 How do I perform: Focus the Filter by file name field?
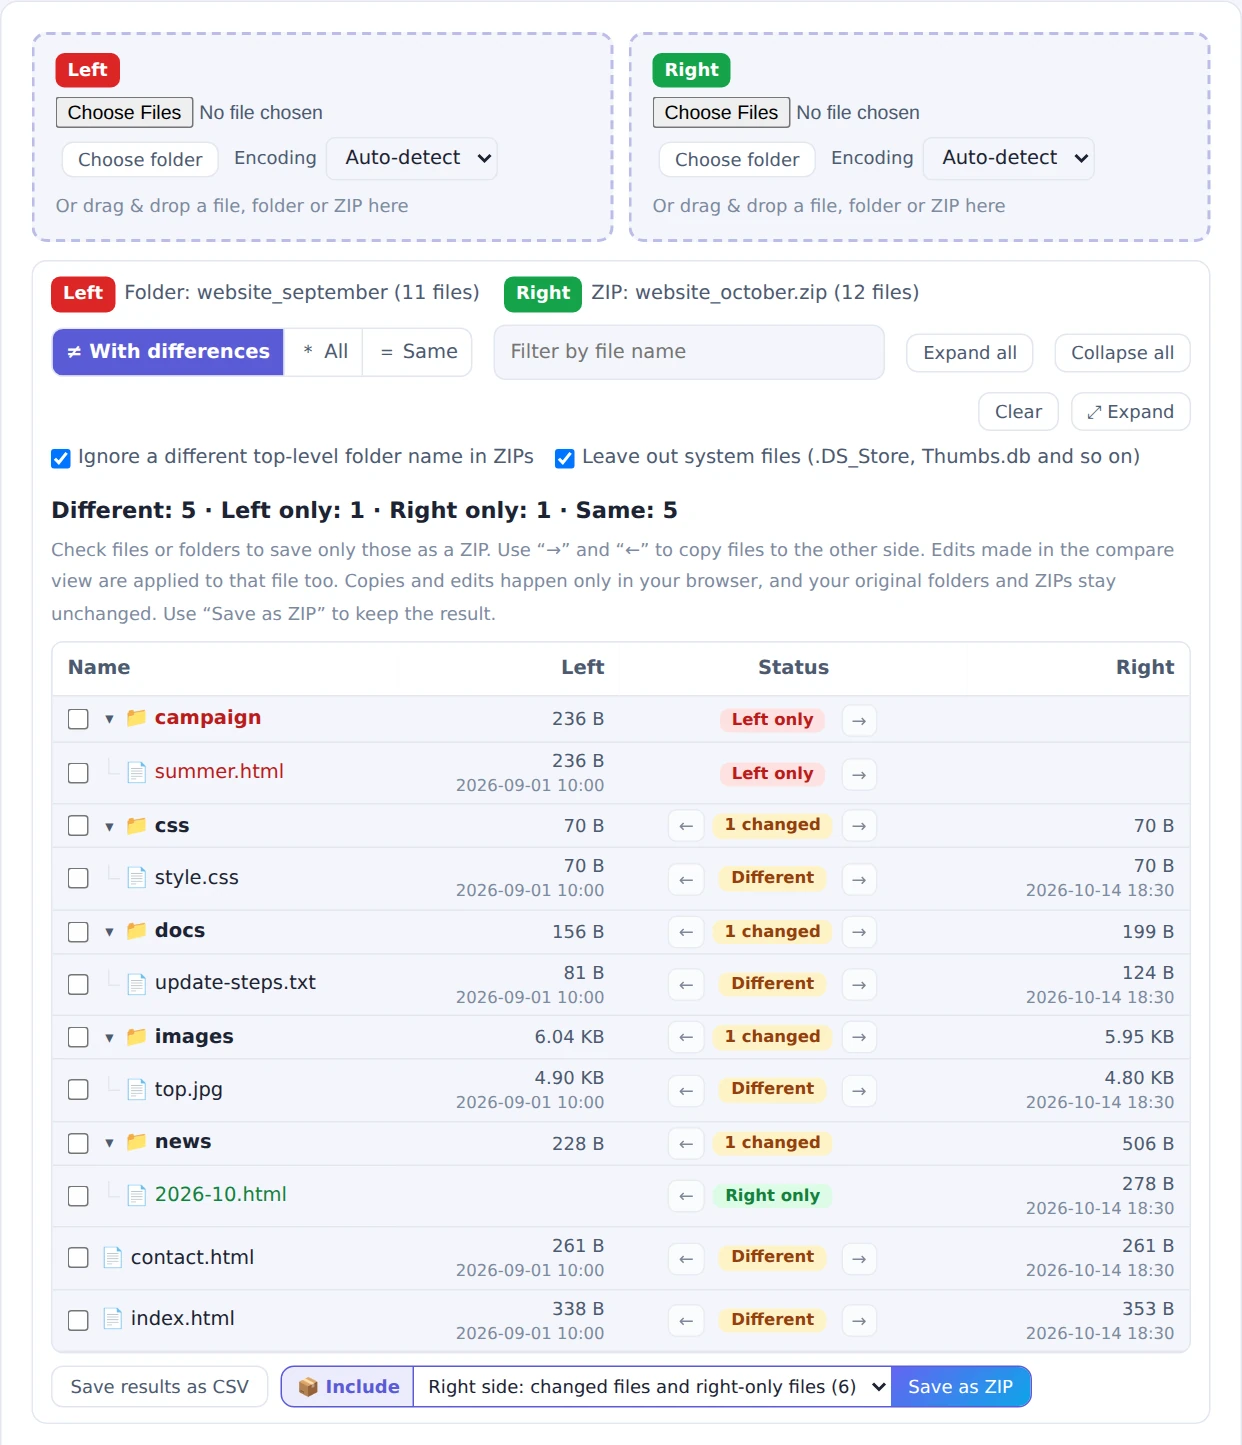click(x=689, y=352)
